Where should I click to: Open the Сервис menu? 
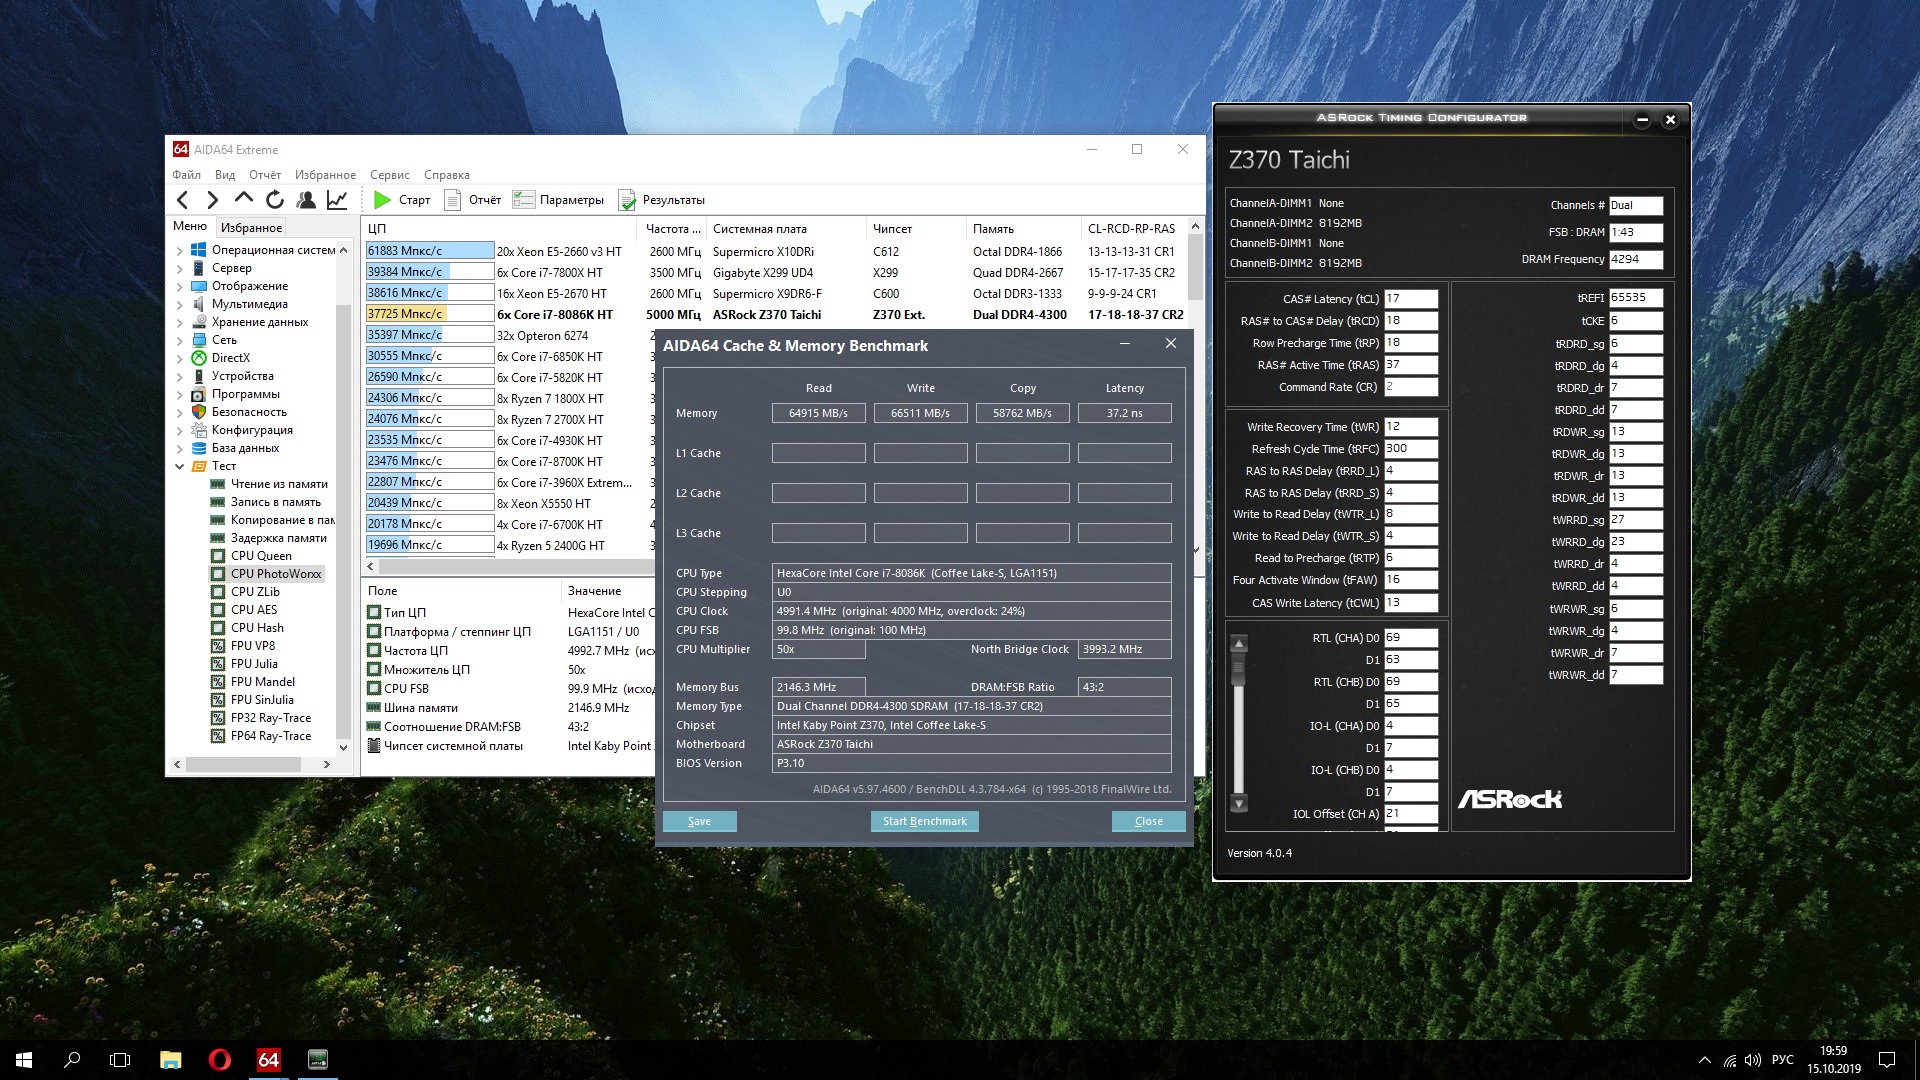pos(389,175)
